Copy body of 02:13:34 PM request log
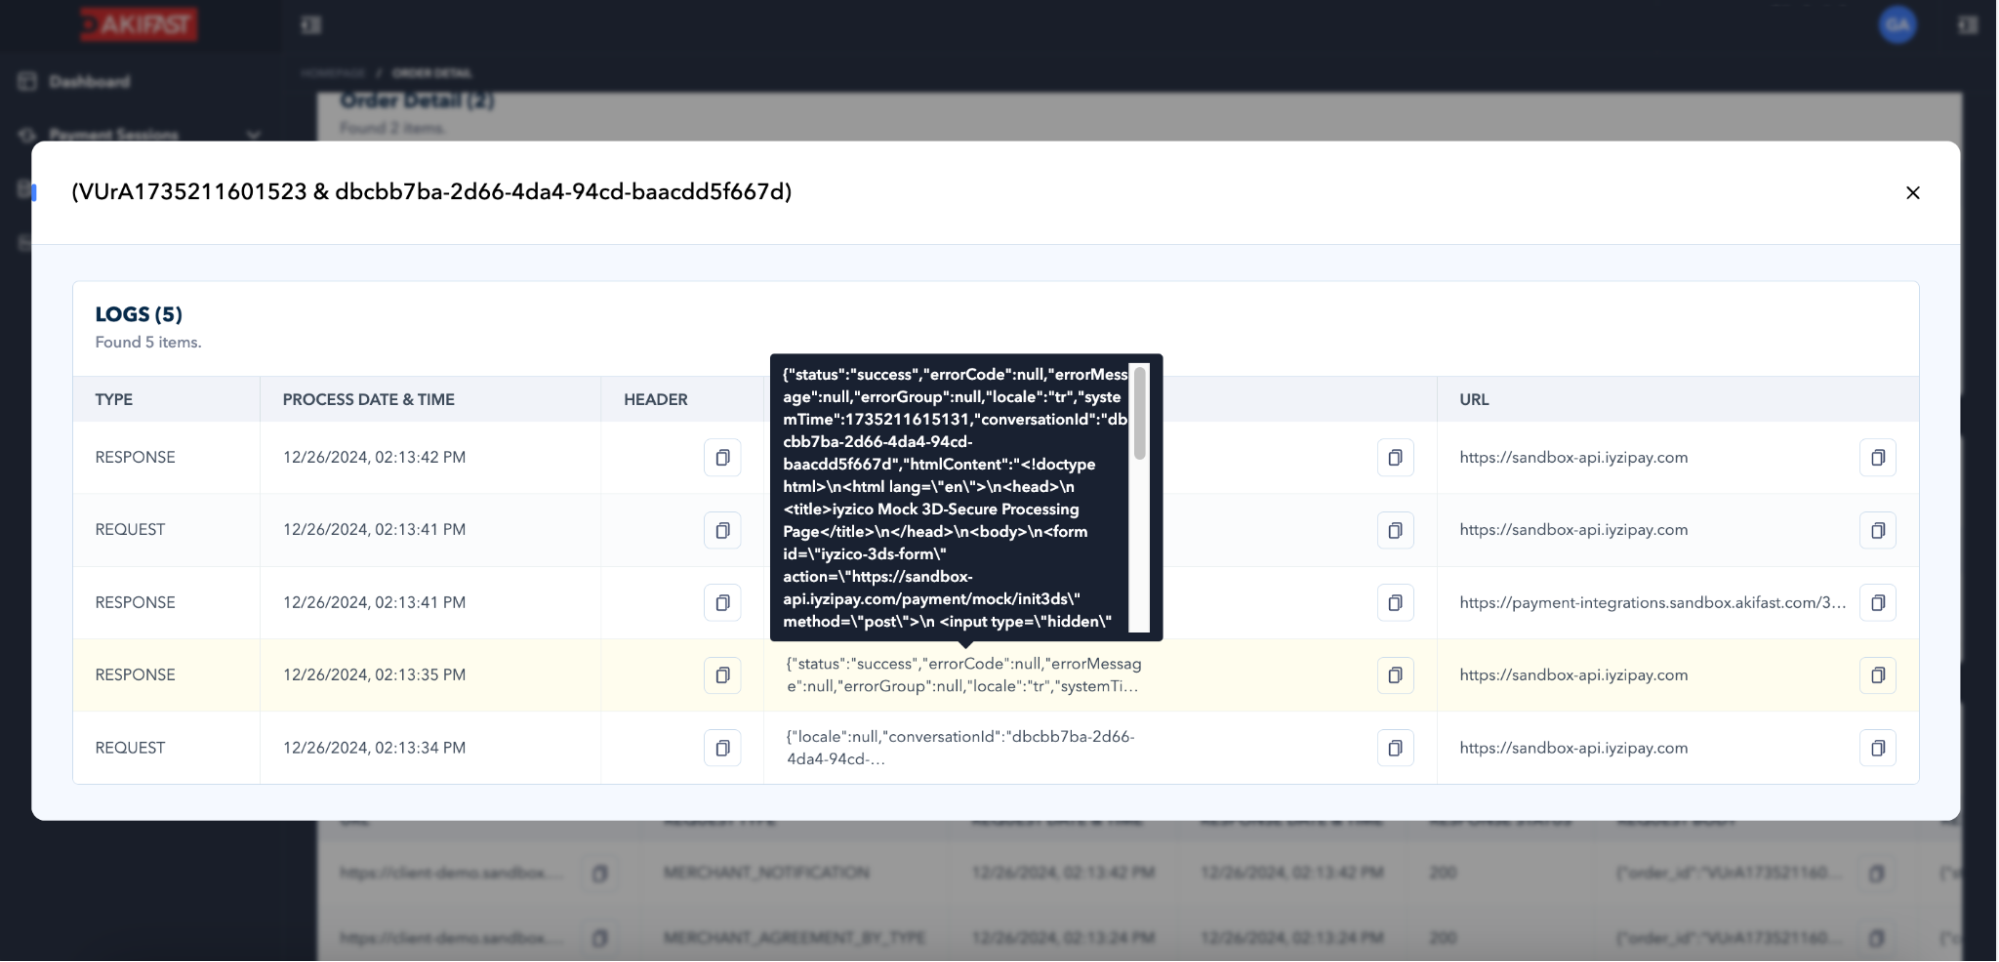 (1394, 748)
